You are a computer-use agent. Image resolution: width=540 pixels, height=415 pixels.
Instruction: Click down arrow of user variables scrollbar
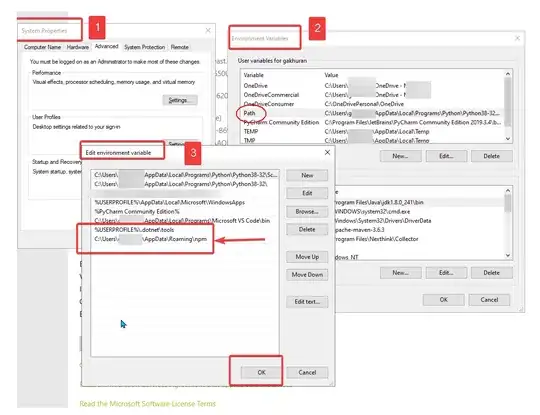(508, 138)
